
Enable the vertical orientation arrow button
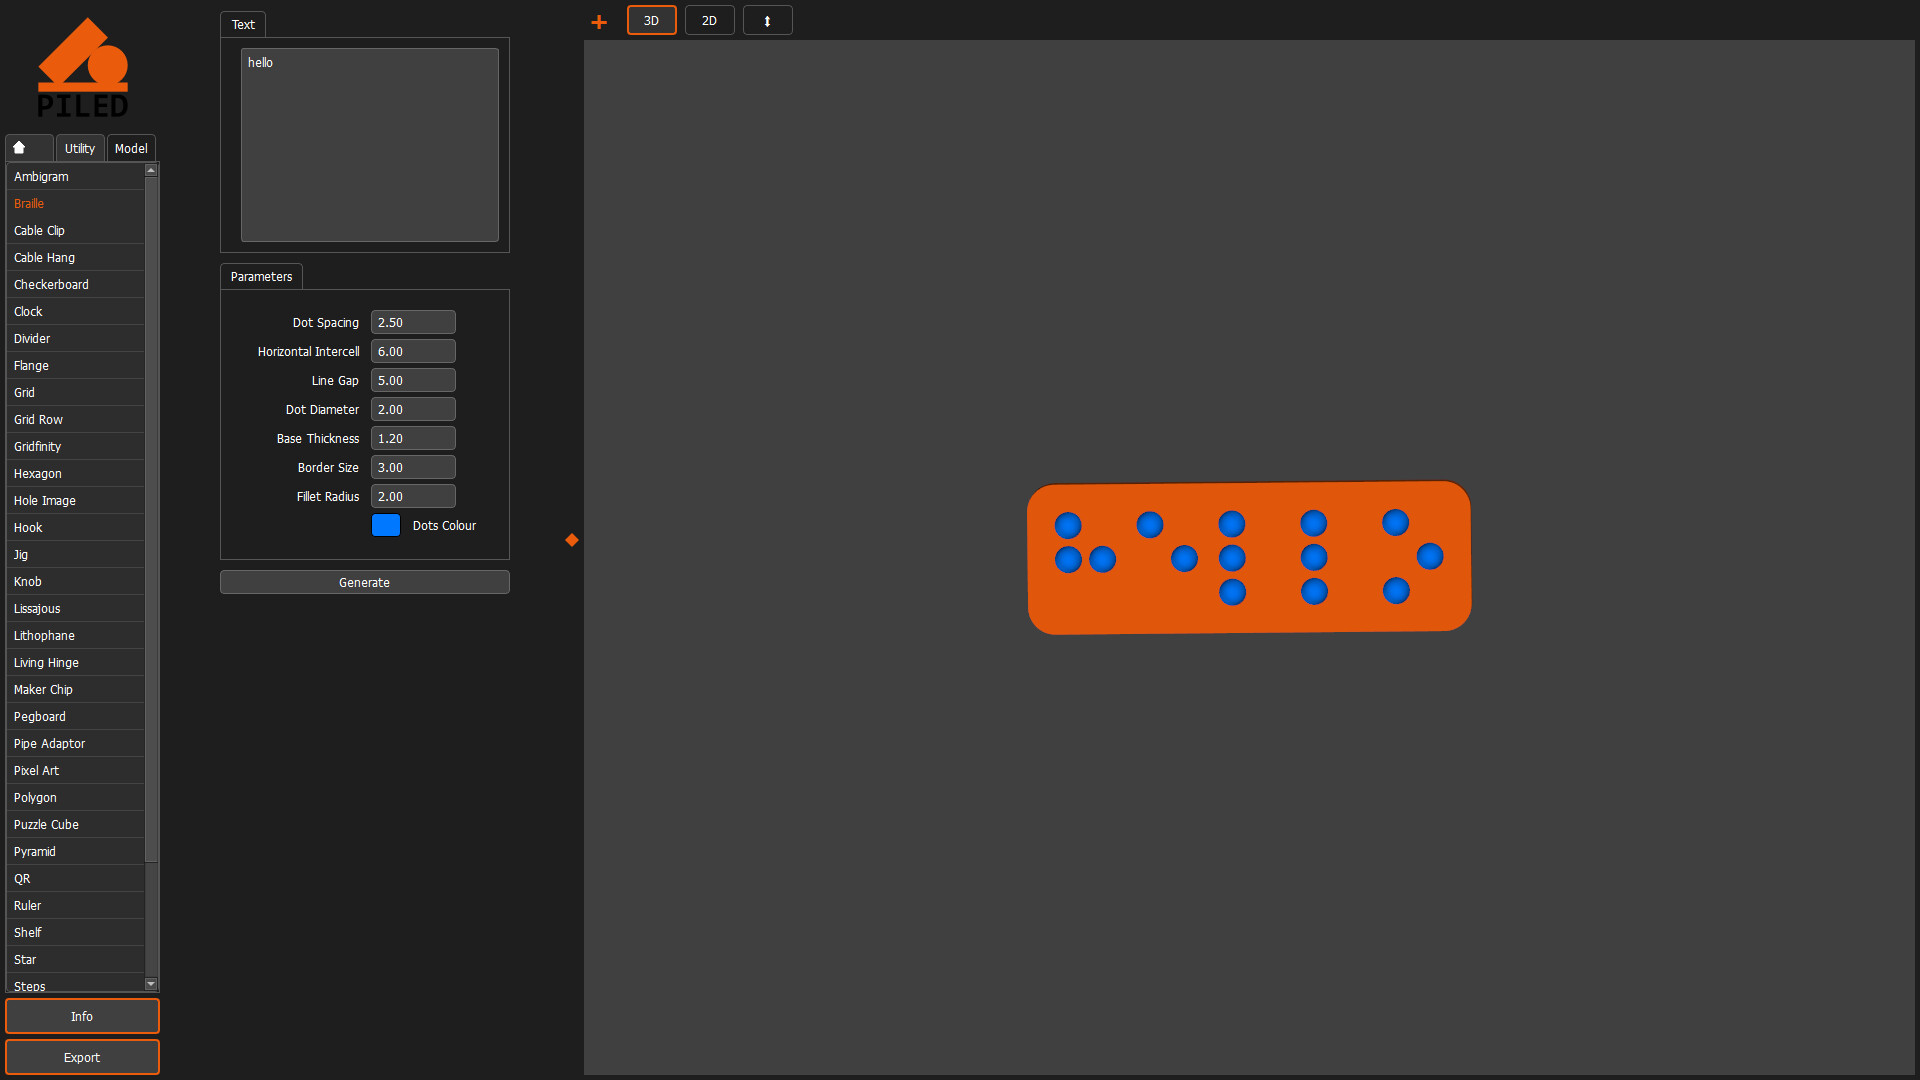point(767,20)
